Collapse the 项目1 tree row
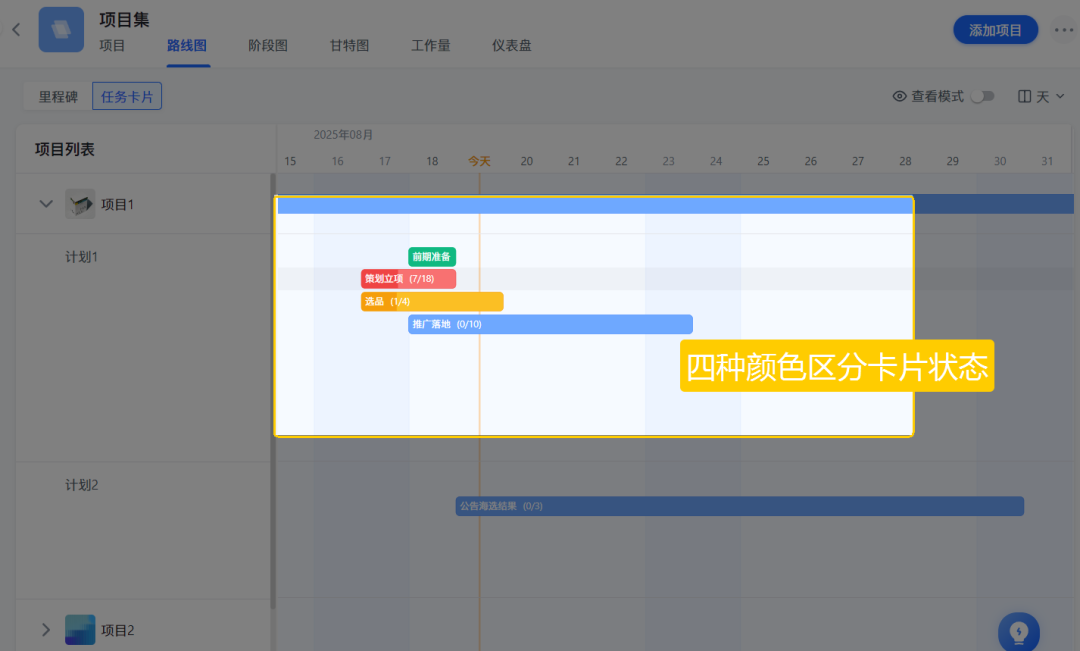Image resolution: width=1080 pixels, height=651 pixels. click(45, 204)
